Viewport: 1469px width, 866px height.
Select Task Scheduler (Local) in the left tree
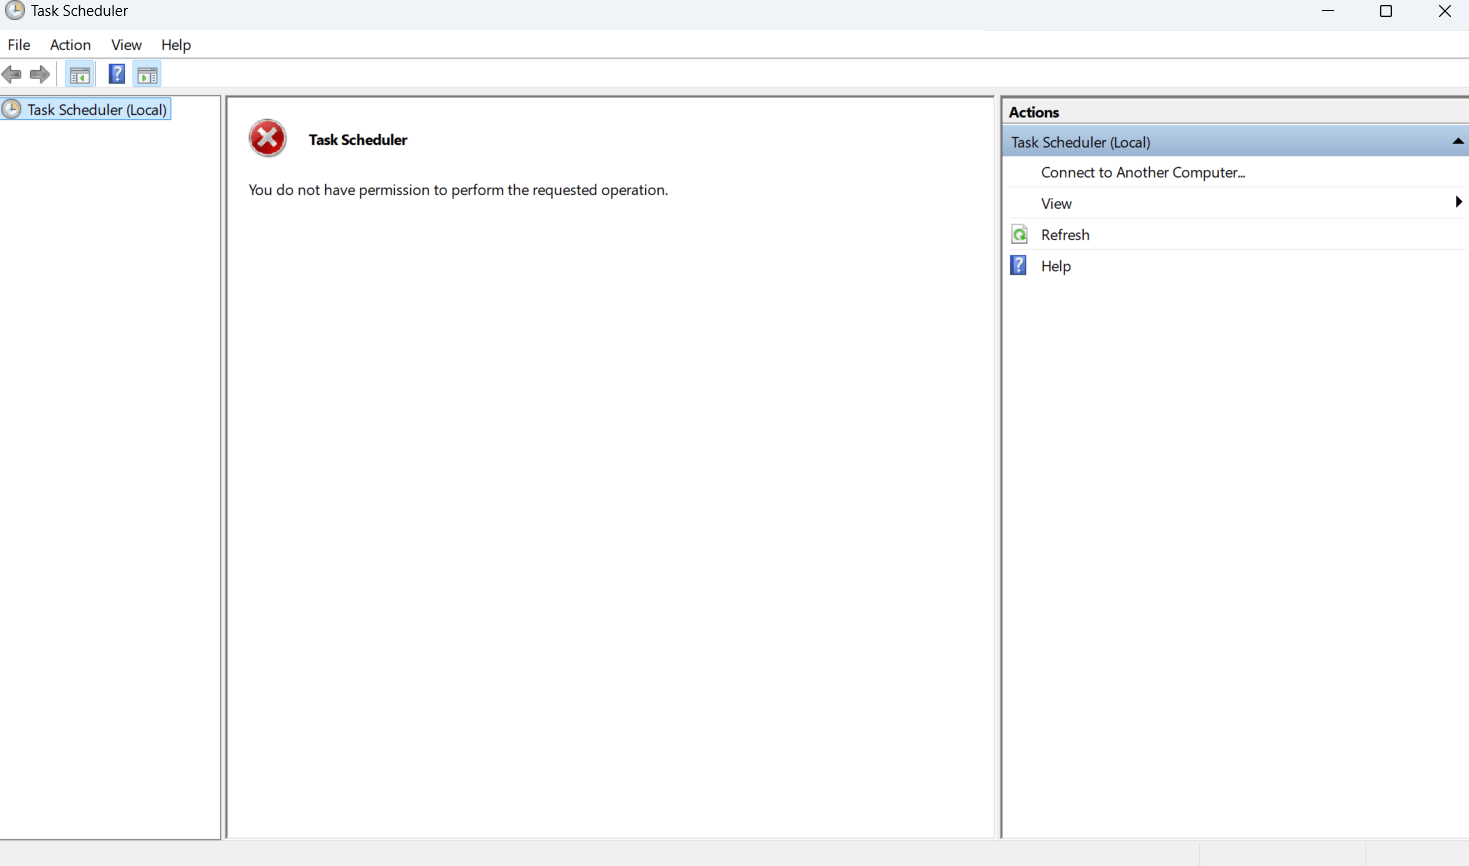[x=95, y=109]
